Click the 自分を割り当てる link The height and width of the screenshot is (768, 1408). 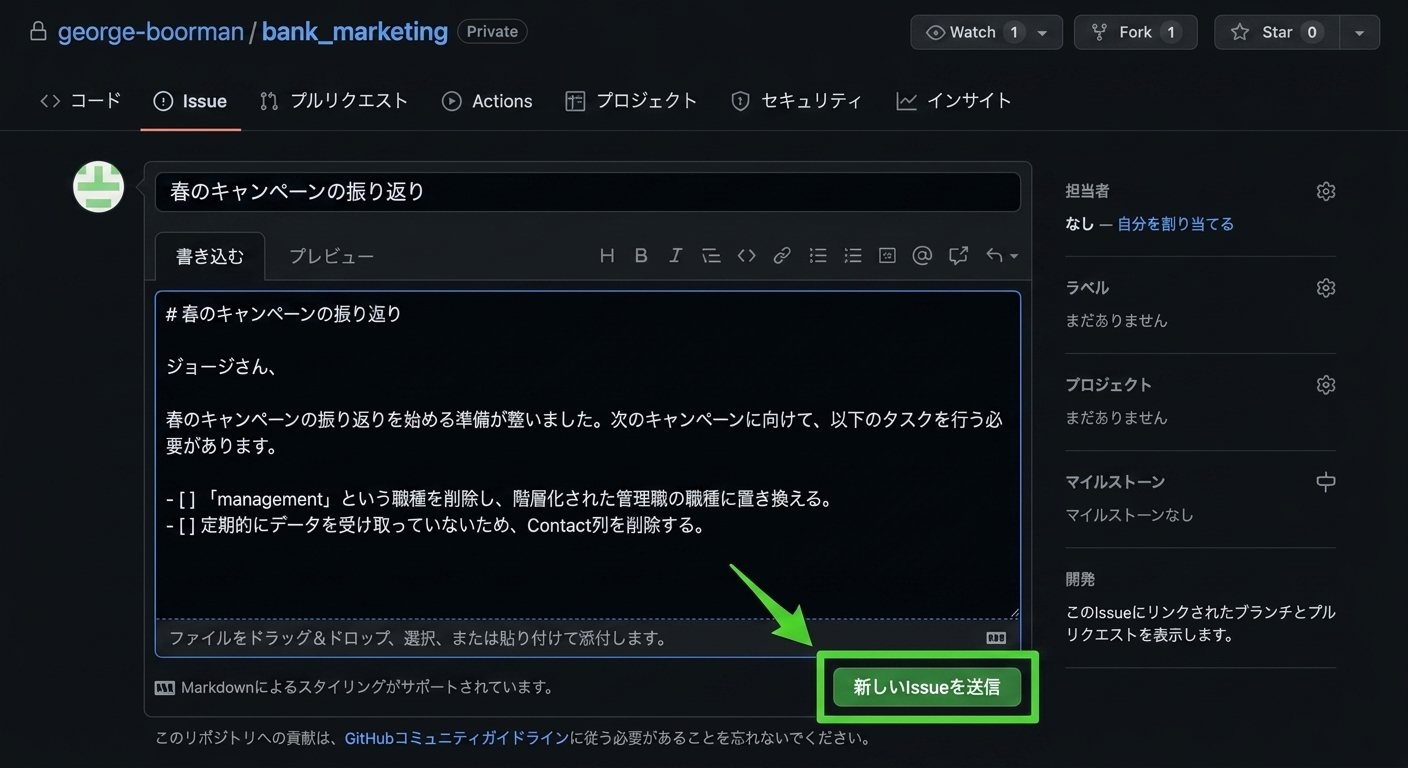tap(1175, 224)
